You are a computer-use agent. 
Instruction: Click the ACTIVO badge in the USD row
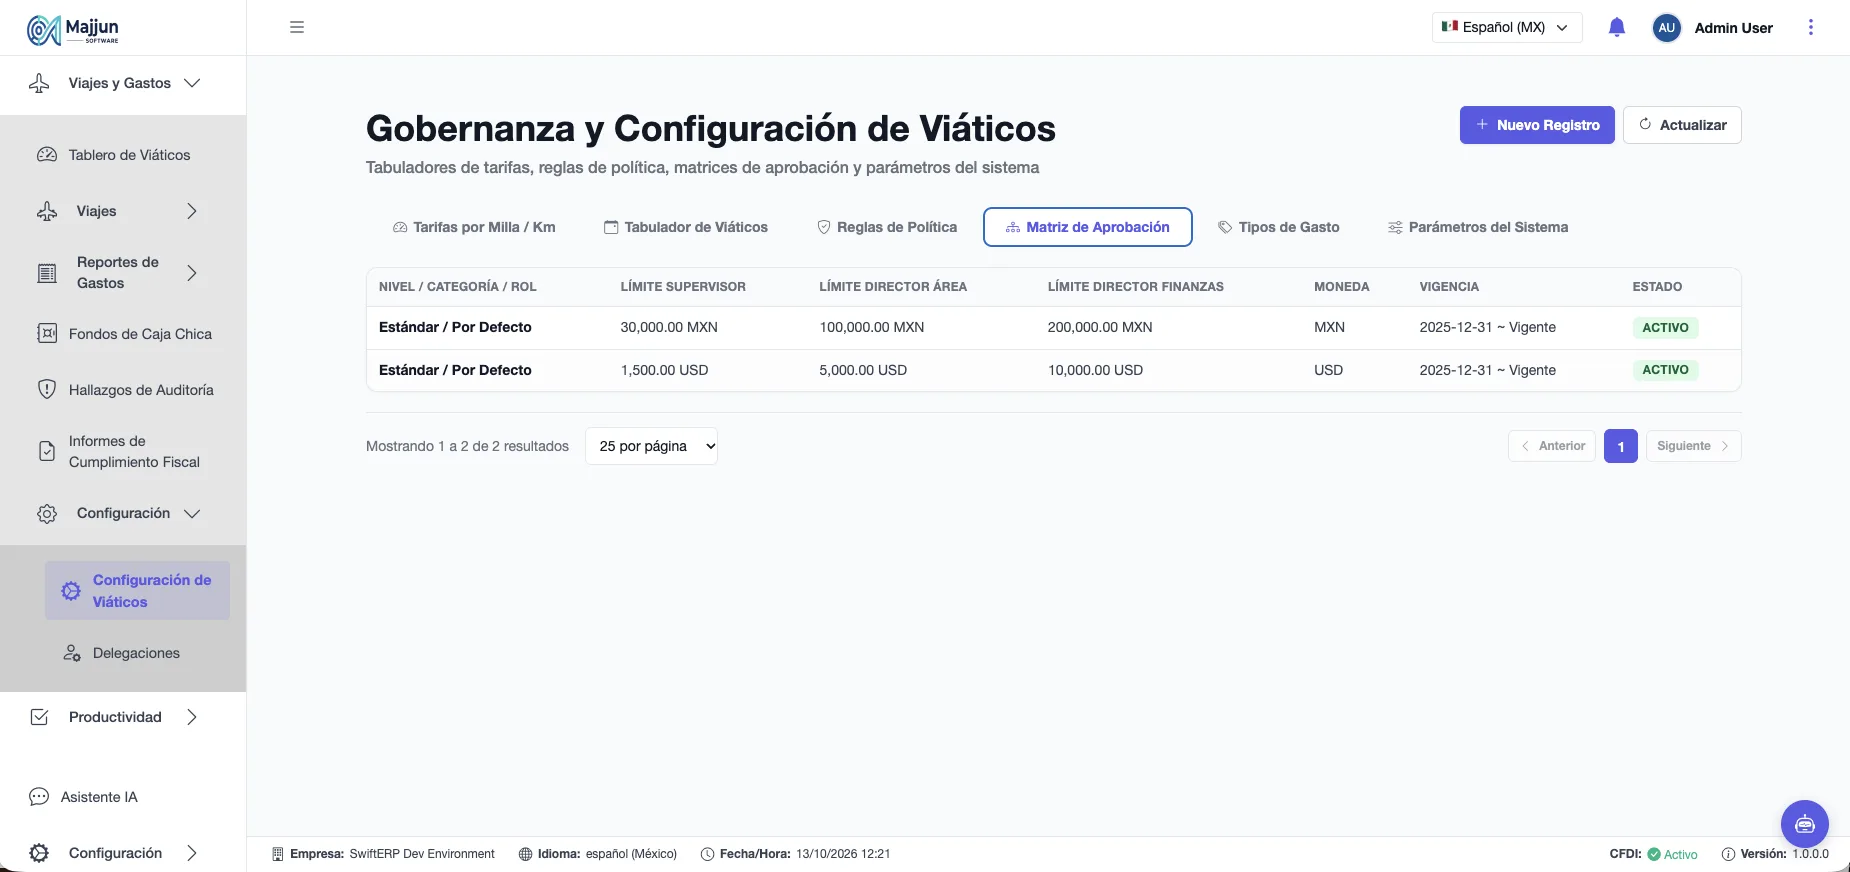(1665, 370)
